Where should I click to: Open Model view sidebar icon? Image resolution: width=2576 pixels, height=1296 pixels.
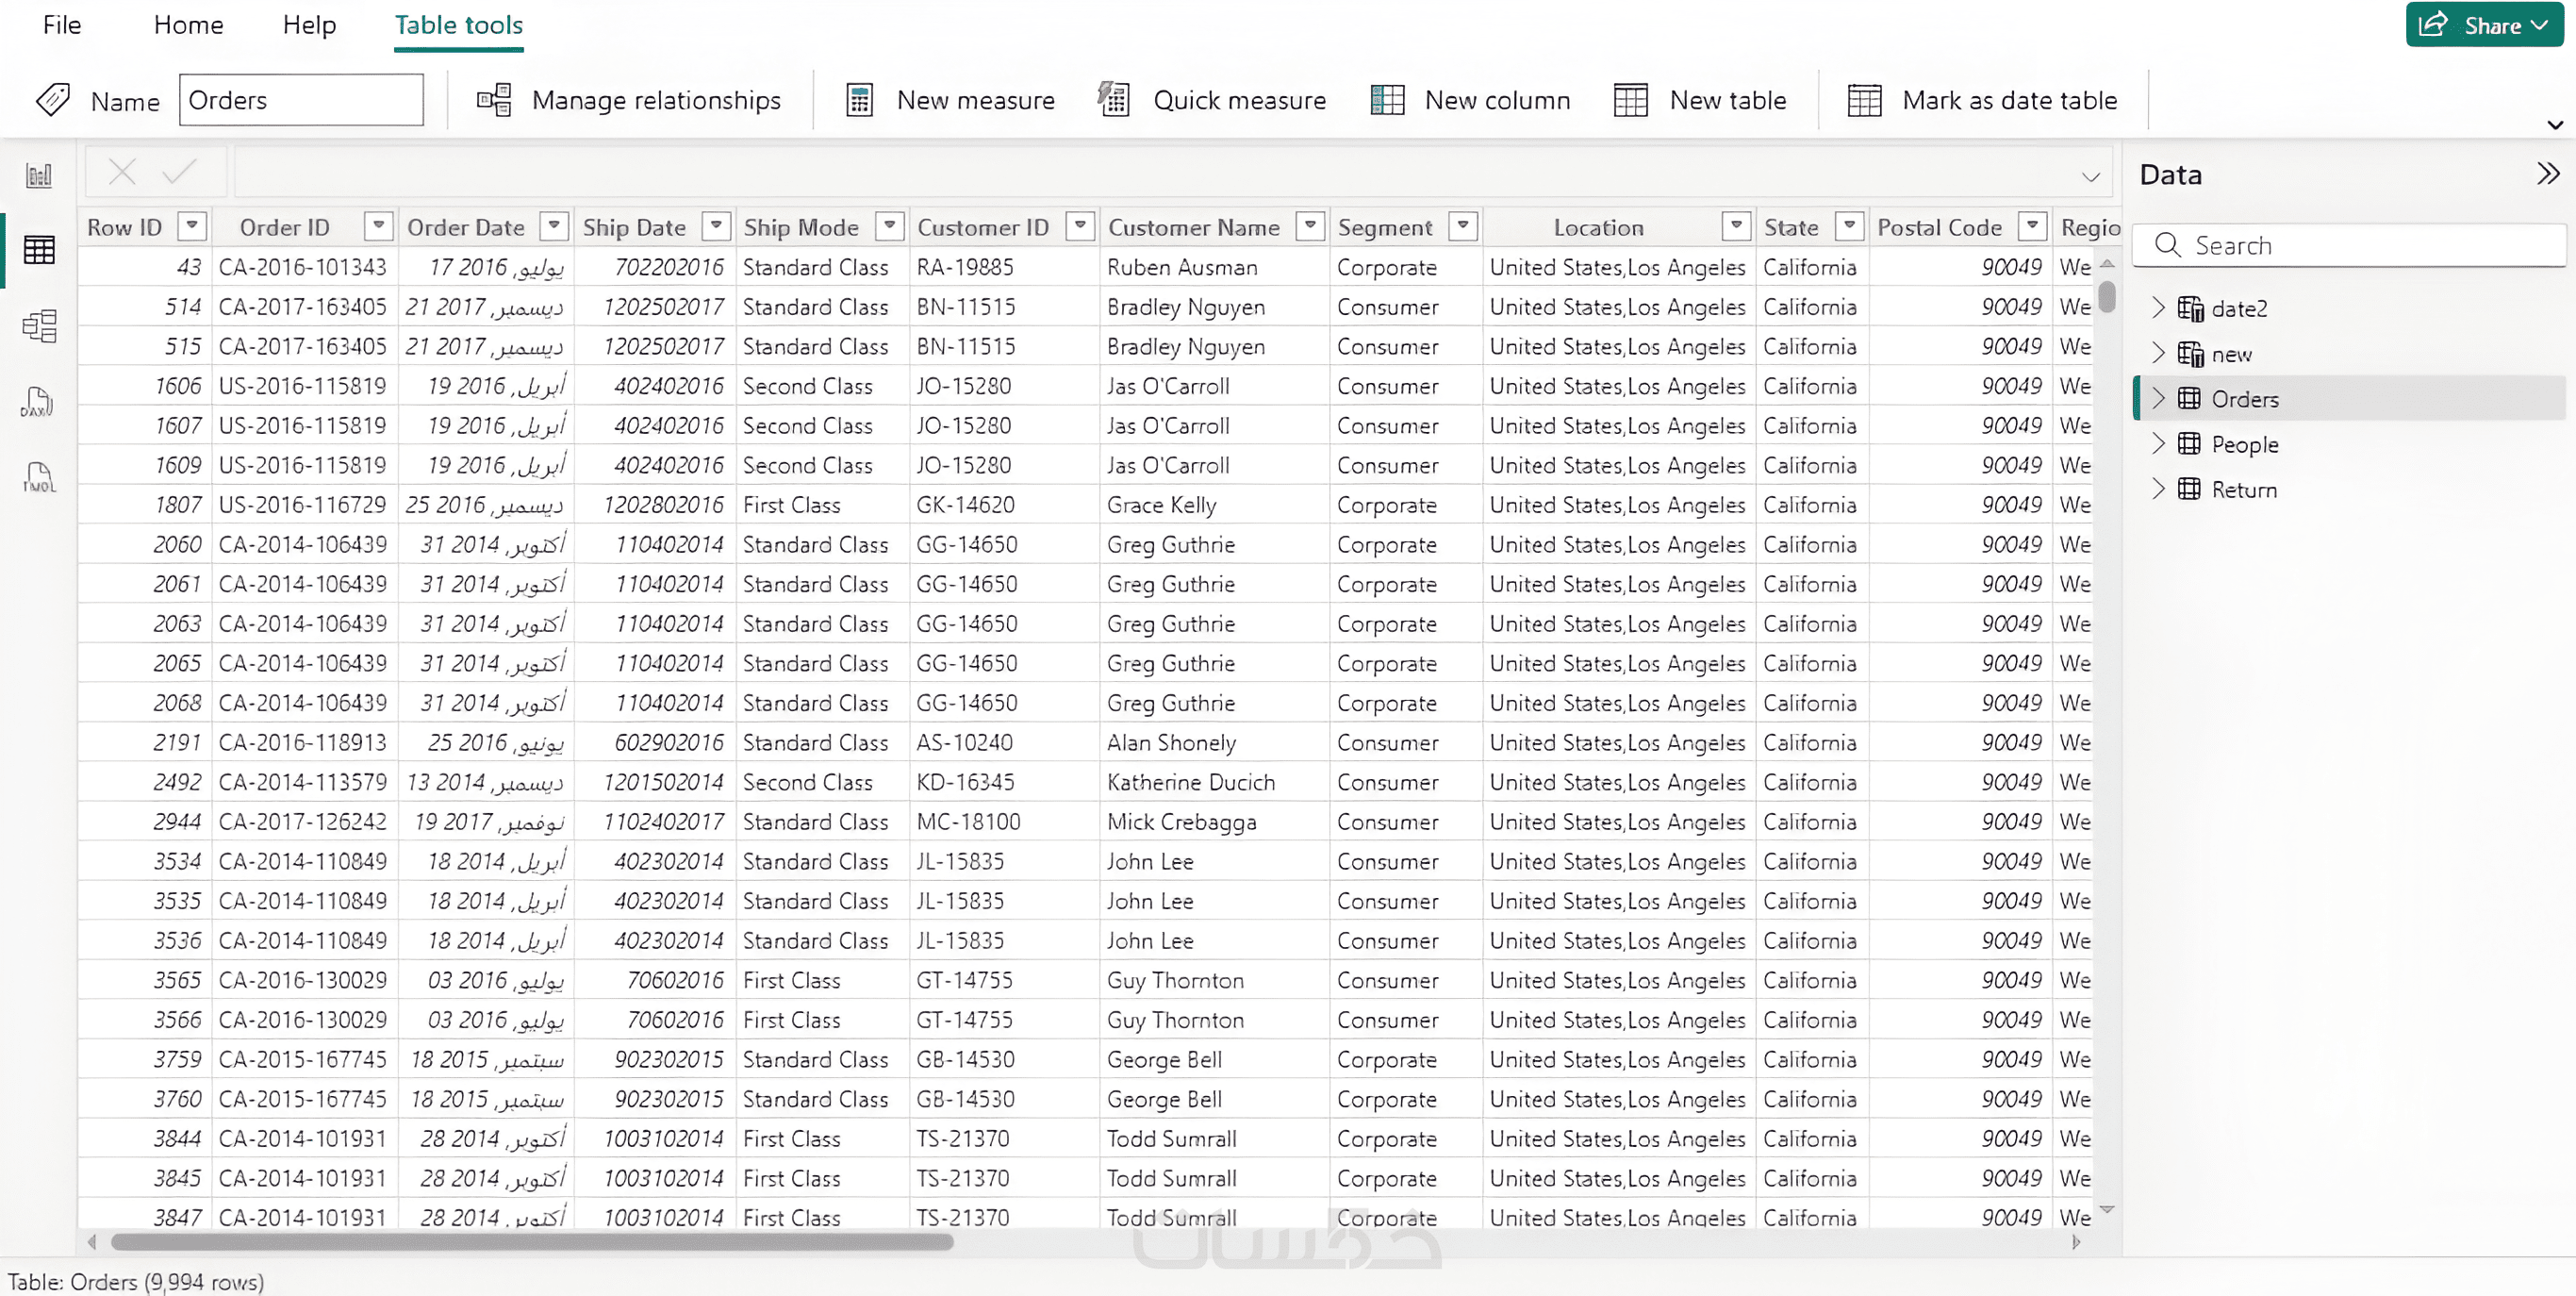point(39,326)
